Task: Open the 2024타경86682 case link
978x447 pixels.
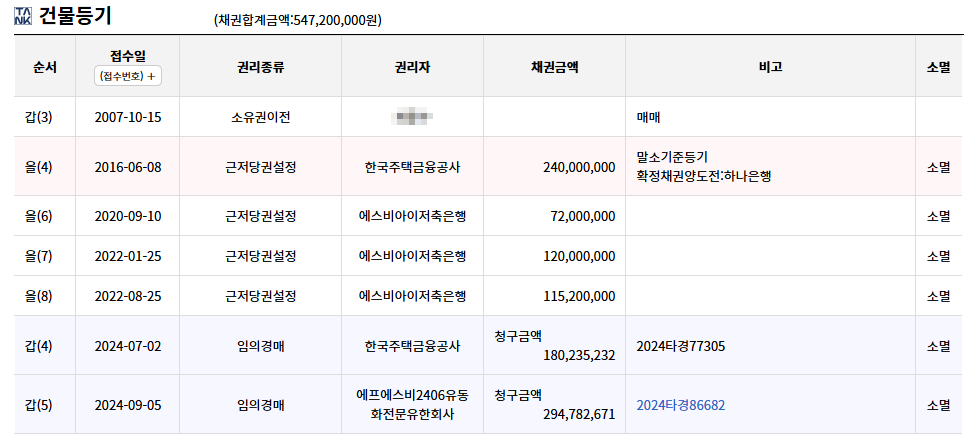Action: click(x=680, y=405)
